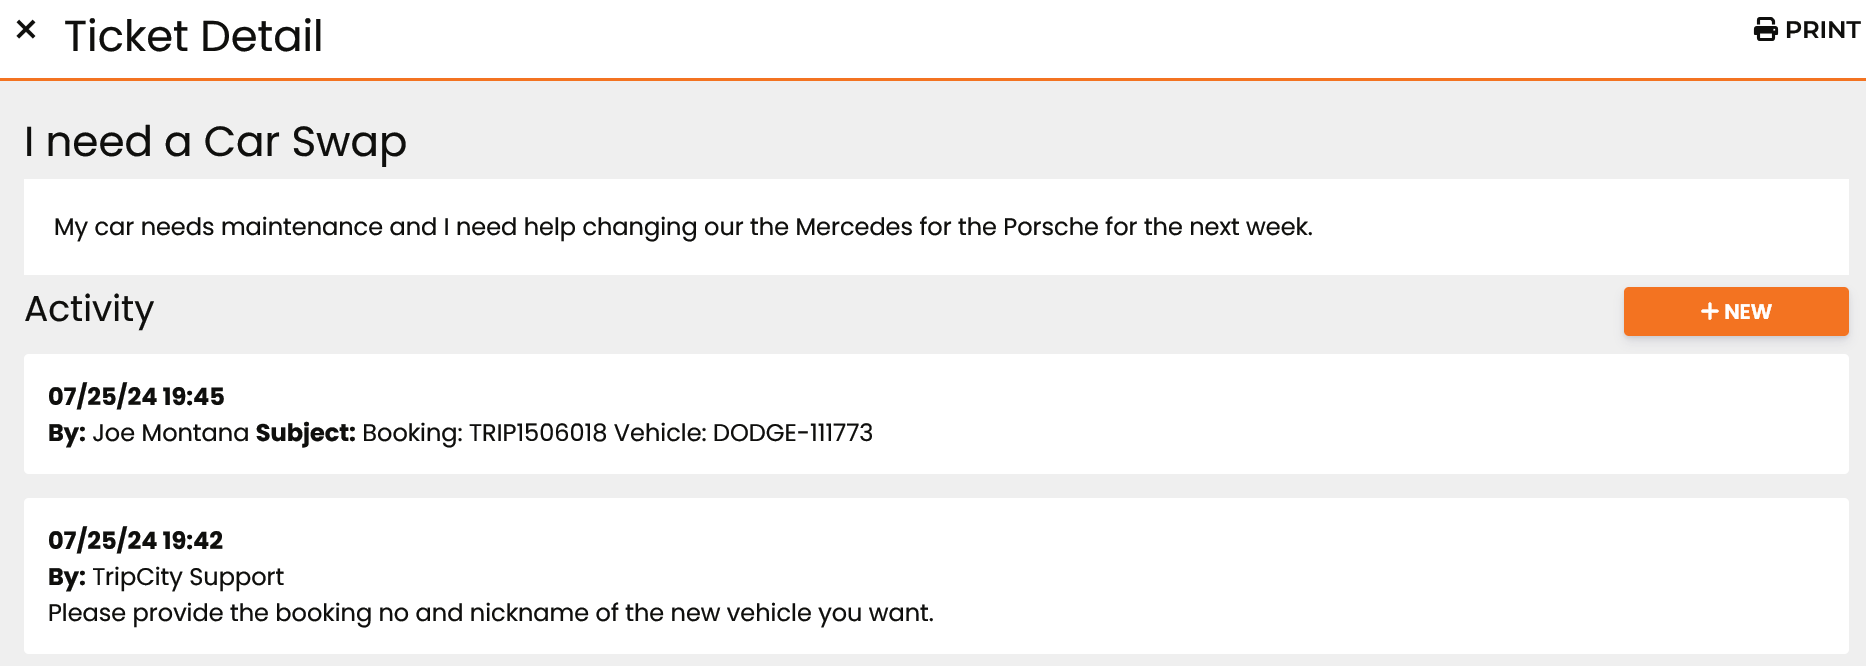1866x666 pixels.
Task: Open the 07/25/24 19:45 activity entry
Action: (x=936, y=414)
